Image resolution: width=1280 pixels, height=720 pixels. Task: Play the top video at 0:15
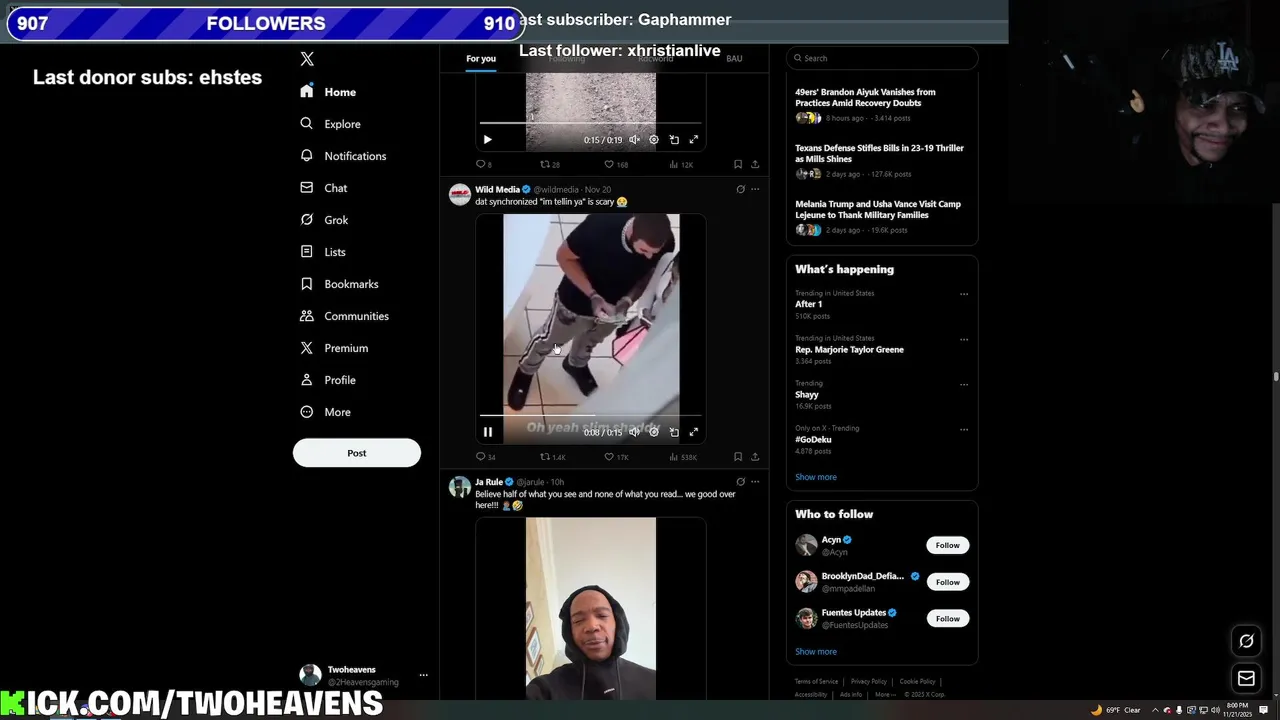[488, 140]
